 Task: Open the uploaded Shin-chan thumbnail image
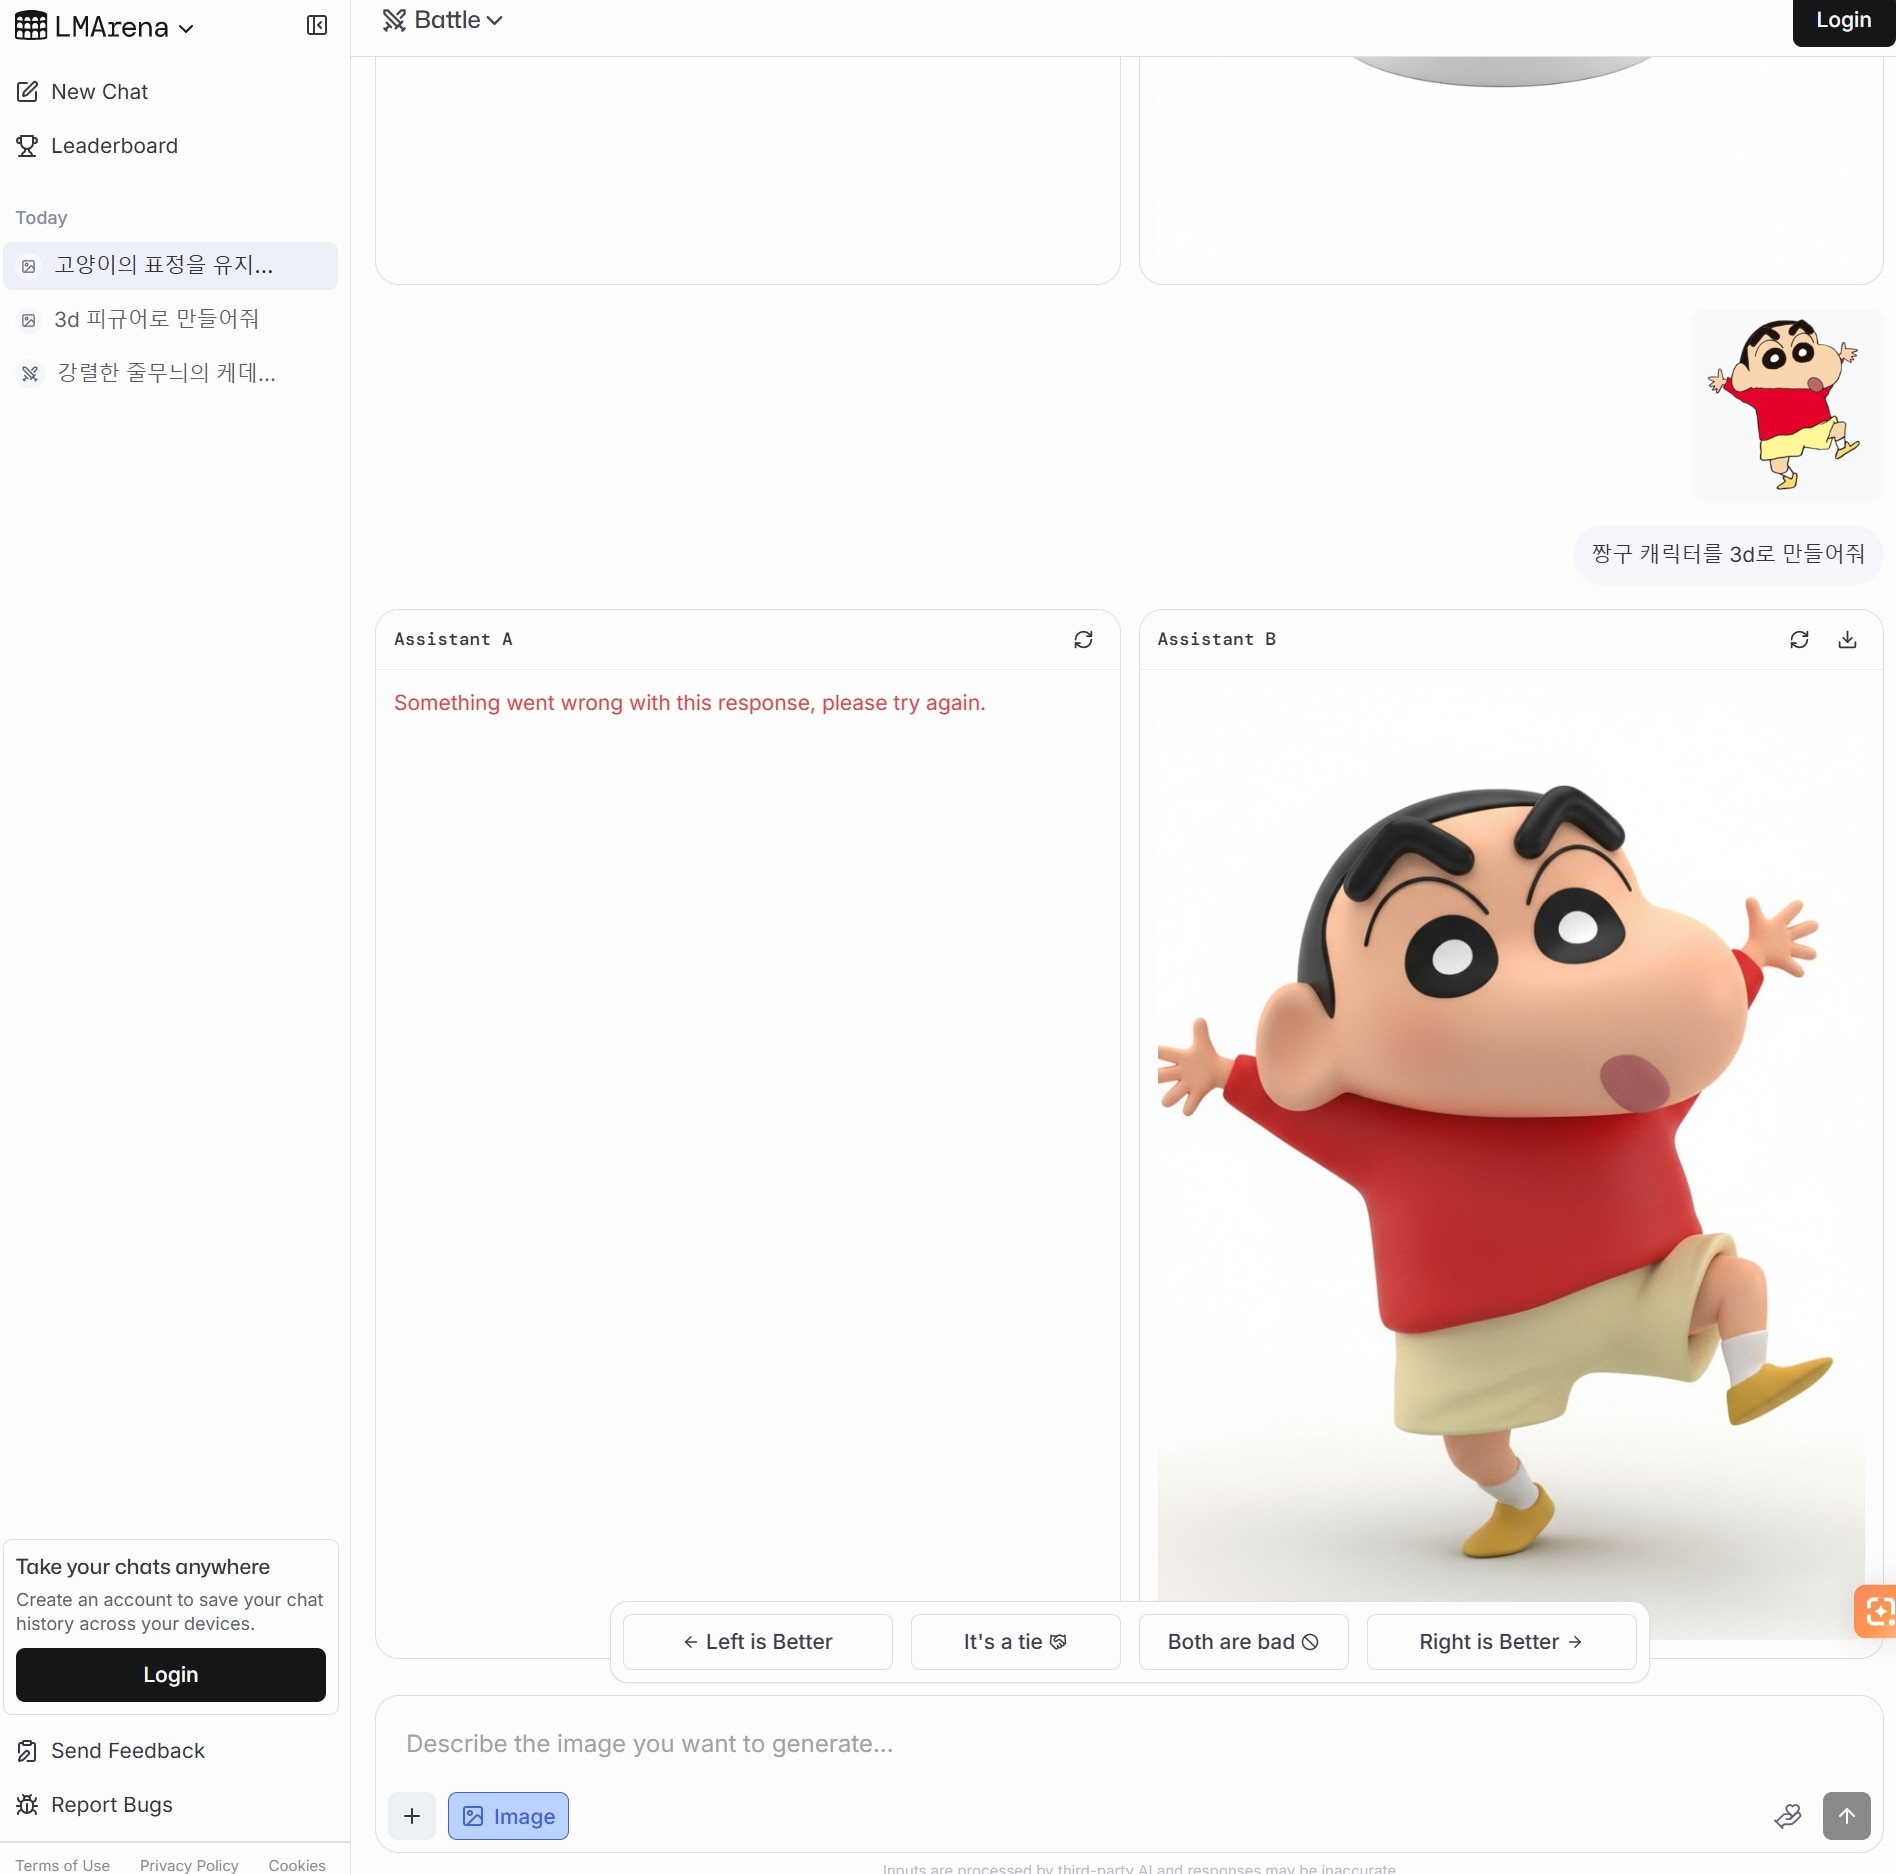point(1787,405)
